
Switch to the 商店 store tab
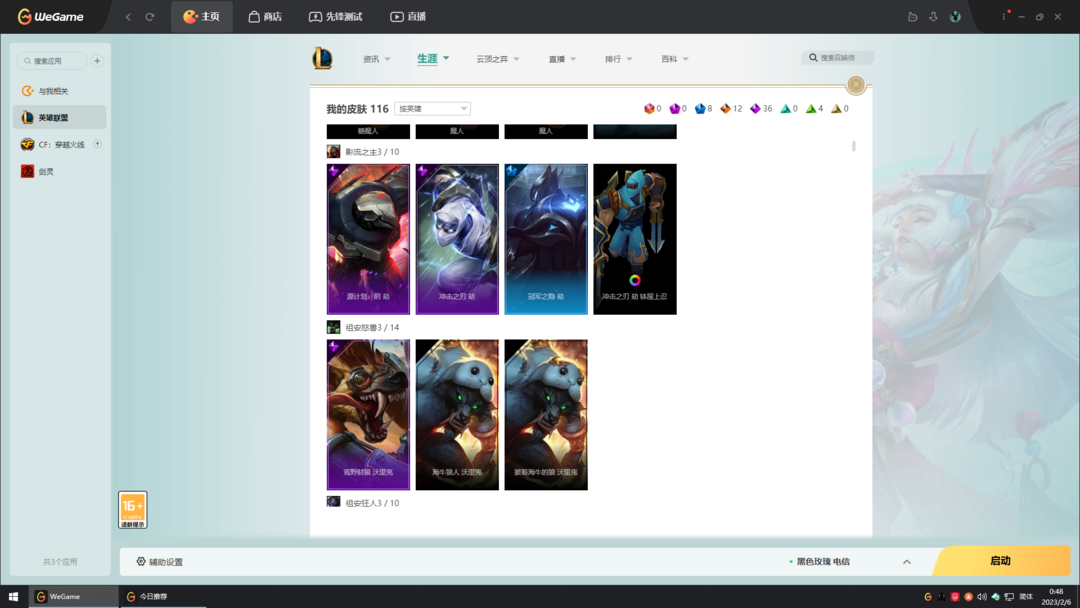[265, 17]
